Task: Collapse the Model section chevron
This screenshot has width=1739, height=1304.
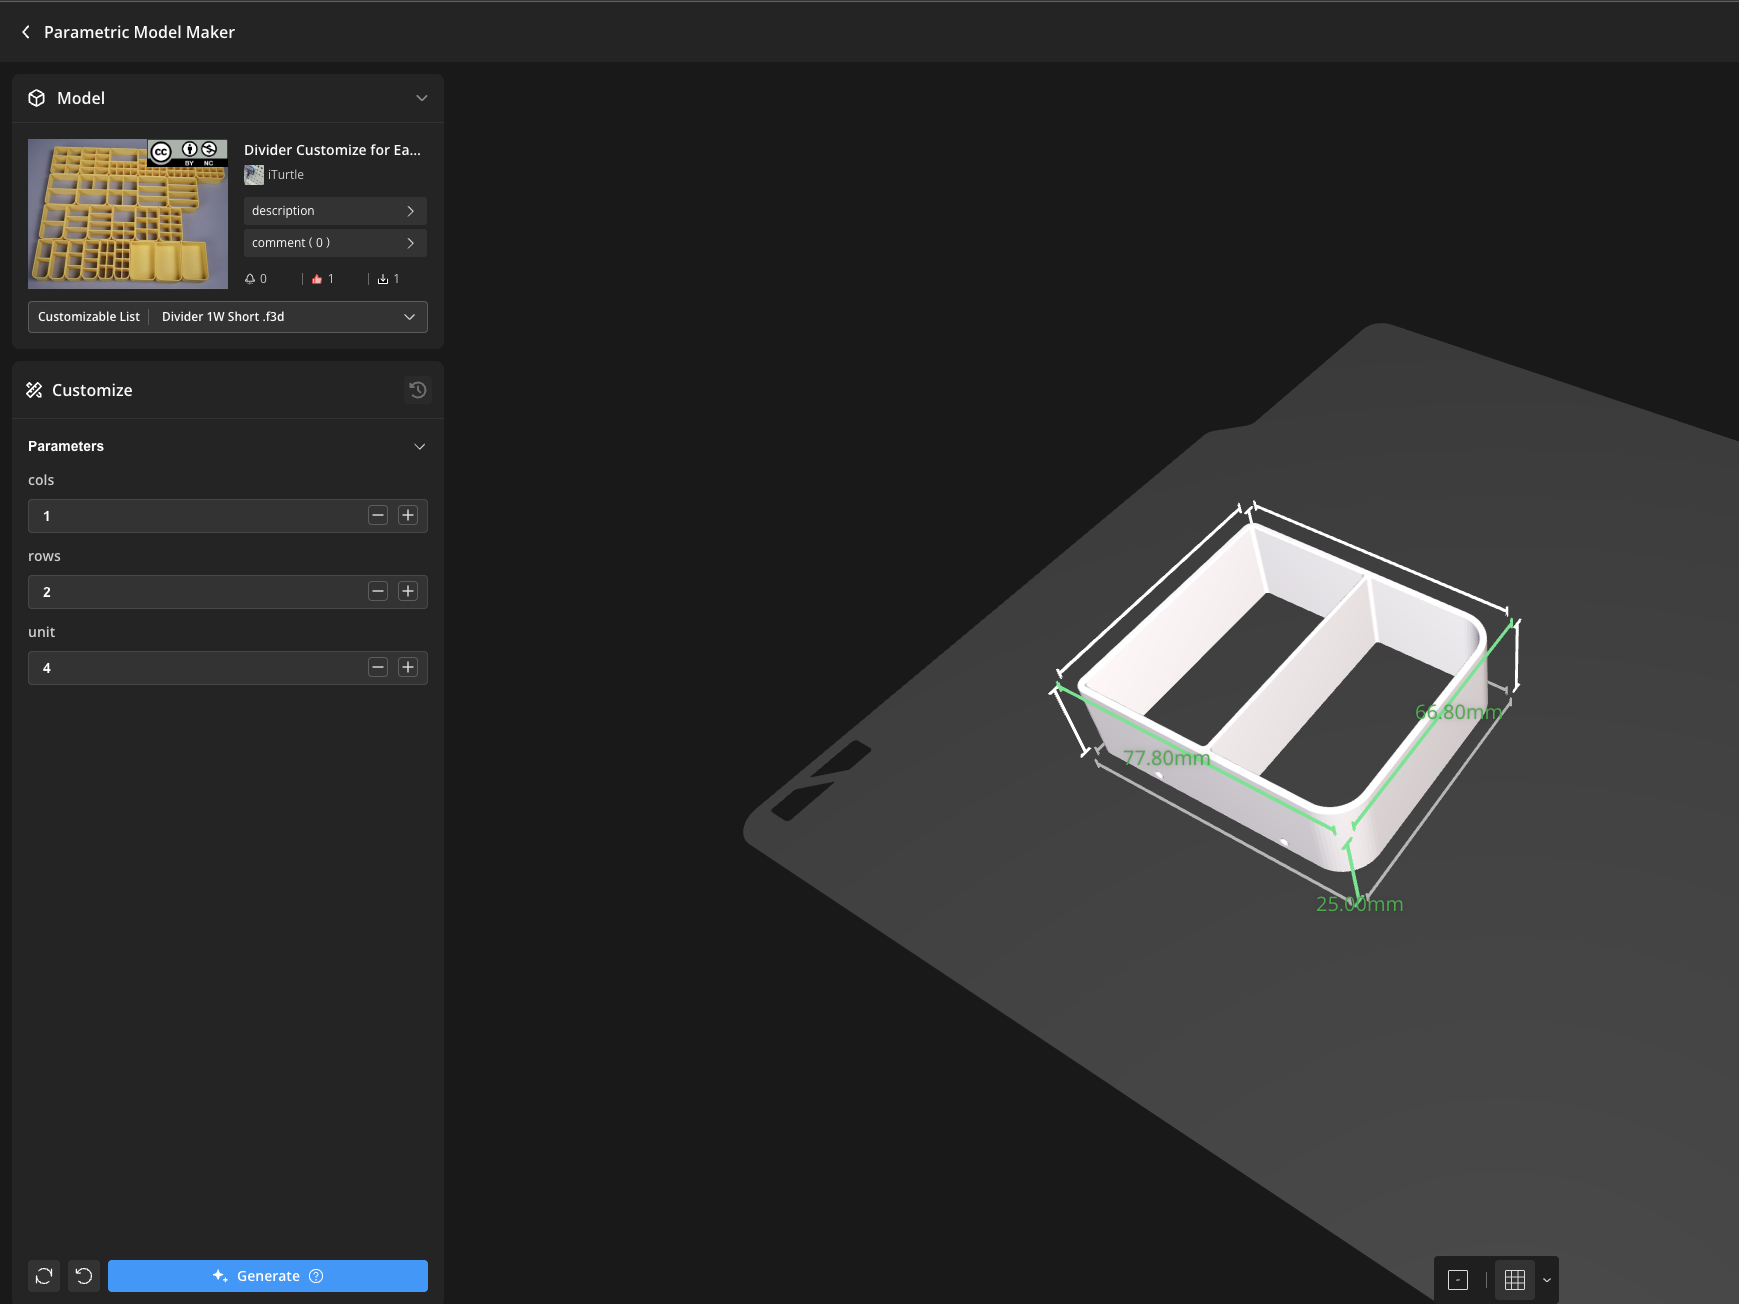Action: tap(421, 98)
